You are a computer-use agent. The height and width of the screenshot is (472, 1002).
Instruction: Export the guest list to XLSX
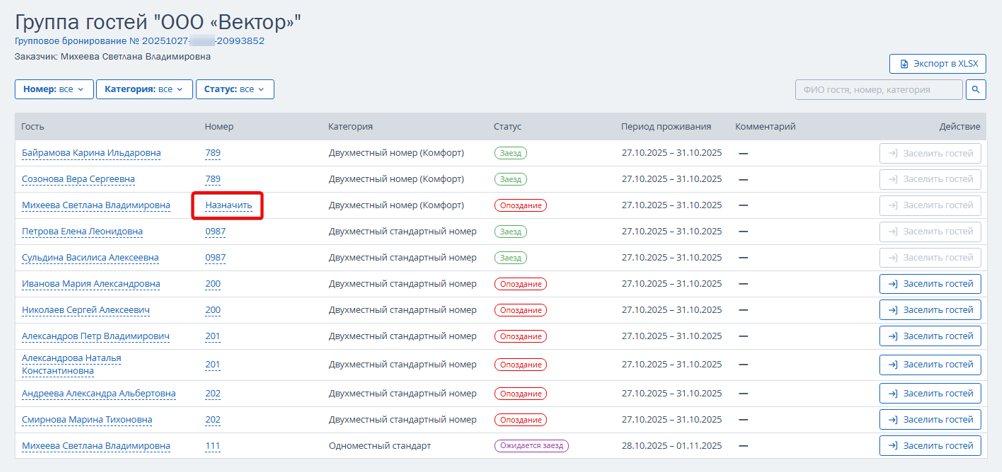click(937, 64)
